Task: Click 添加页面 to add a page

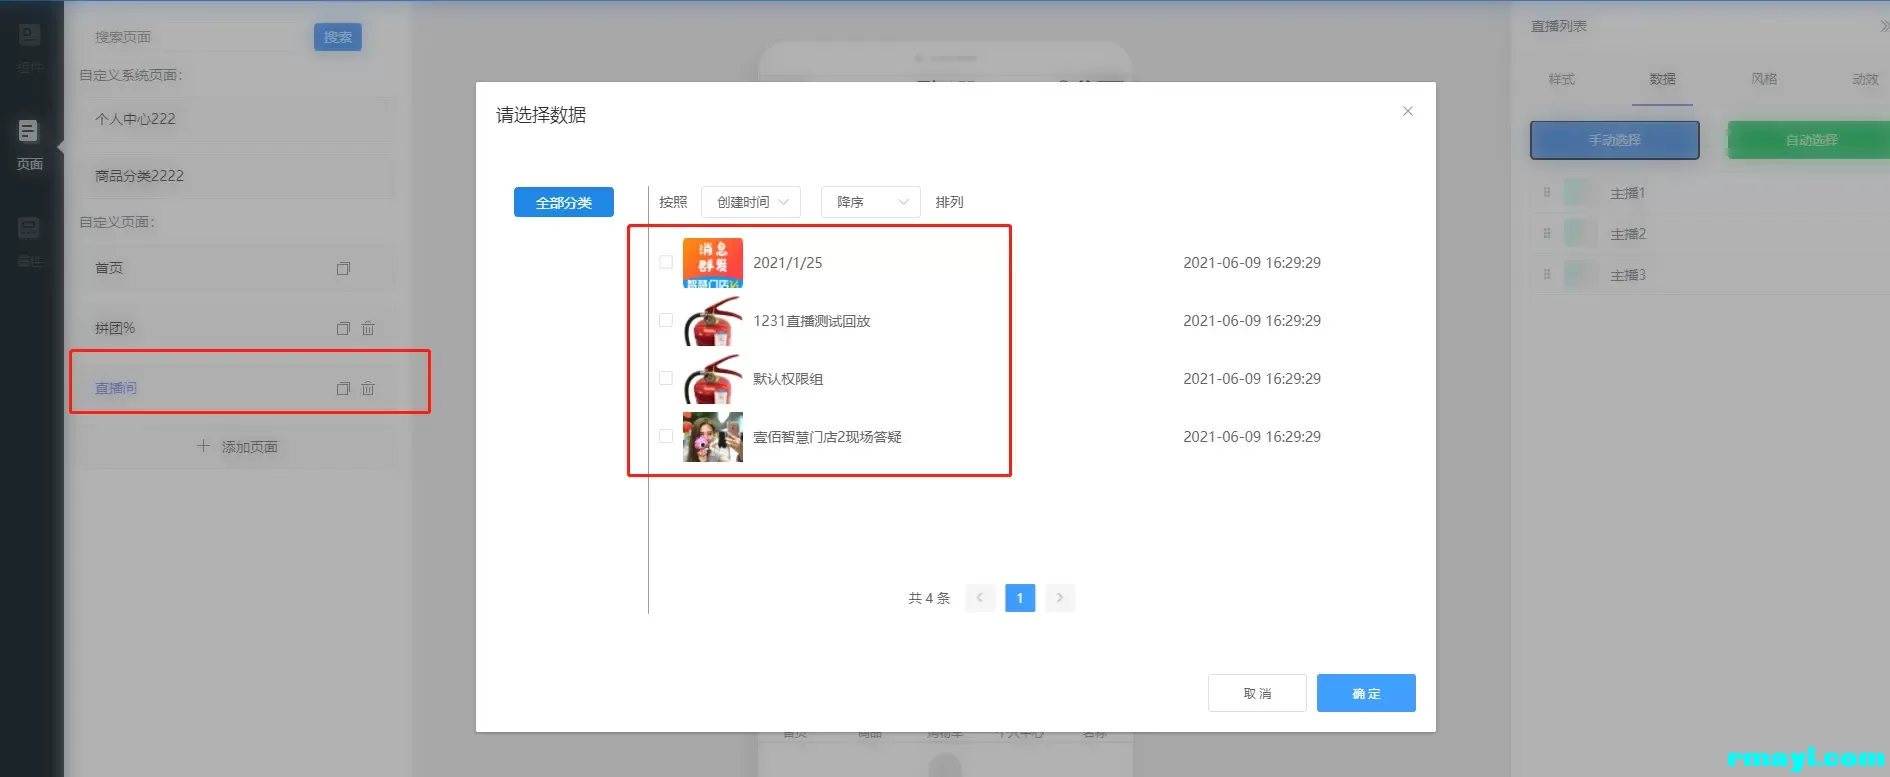Action: [237, 446]
